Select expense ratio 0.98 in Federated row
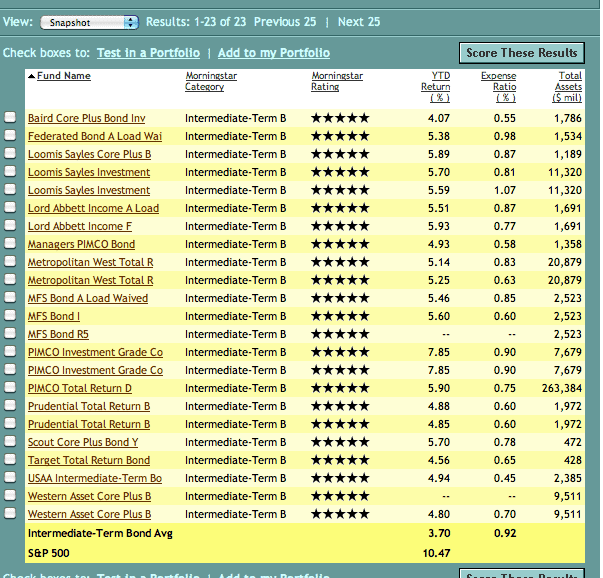 click(505, 136)
